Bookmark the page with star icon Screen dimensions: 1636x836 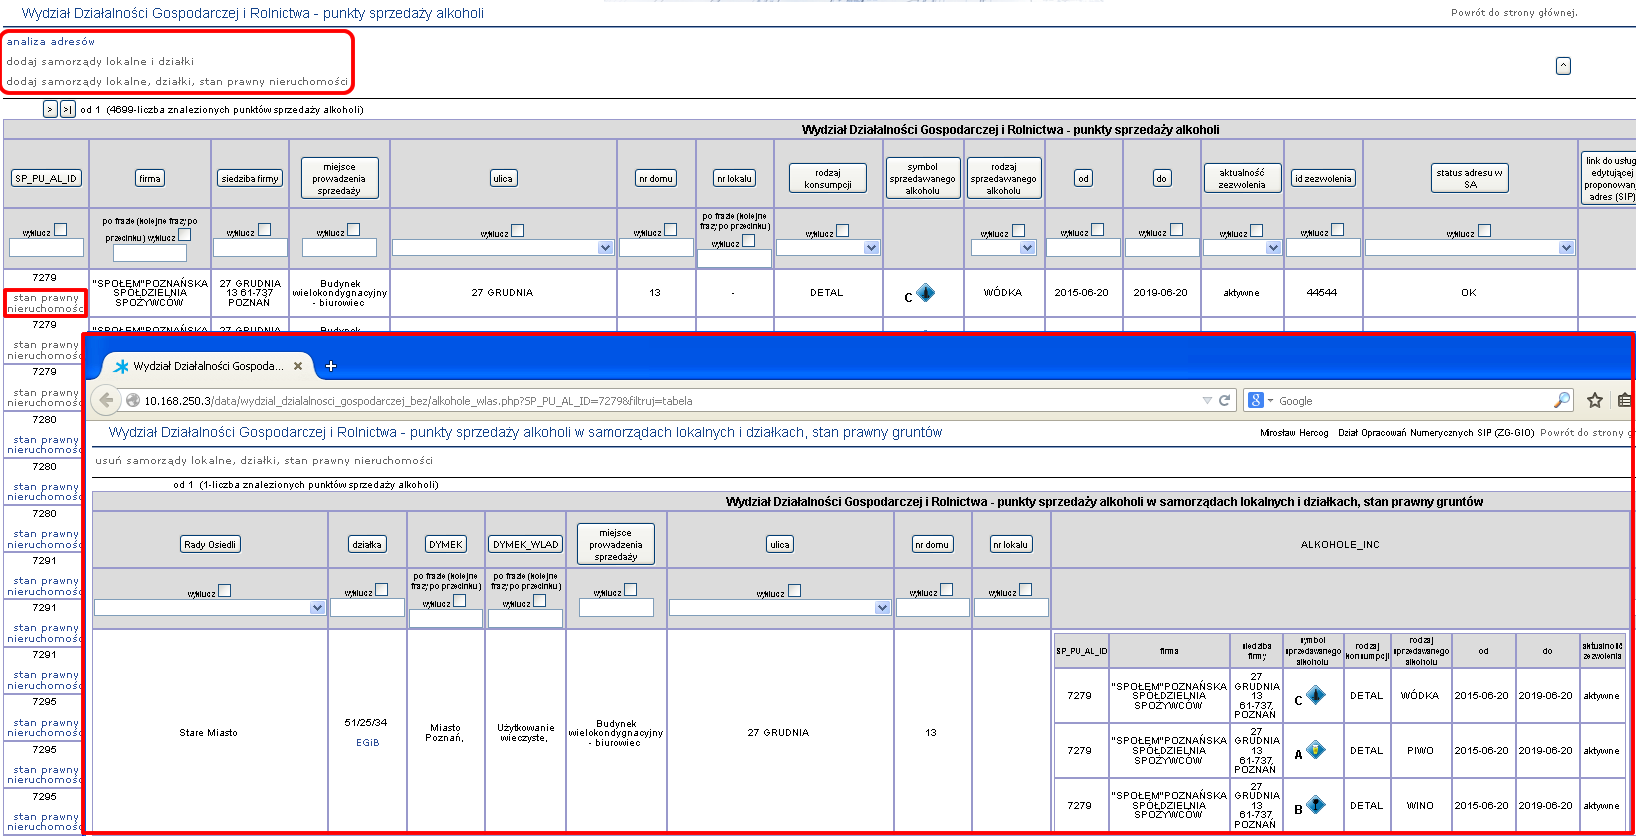point(1595,400)
